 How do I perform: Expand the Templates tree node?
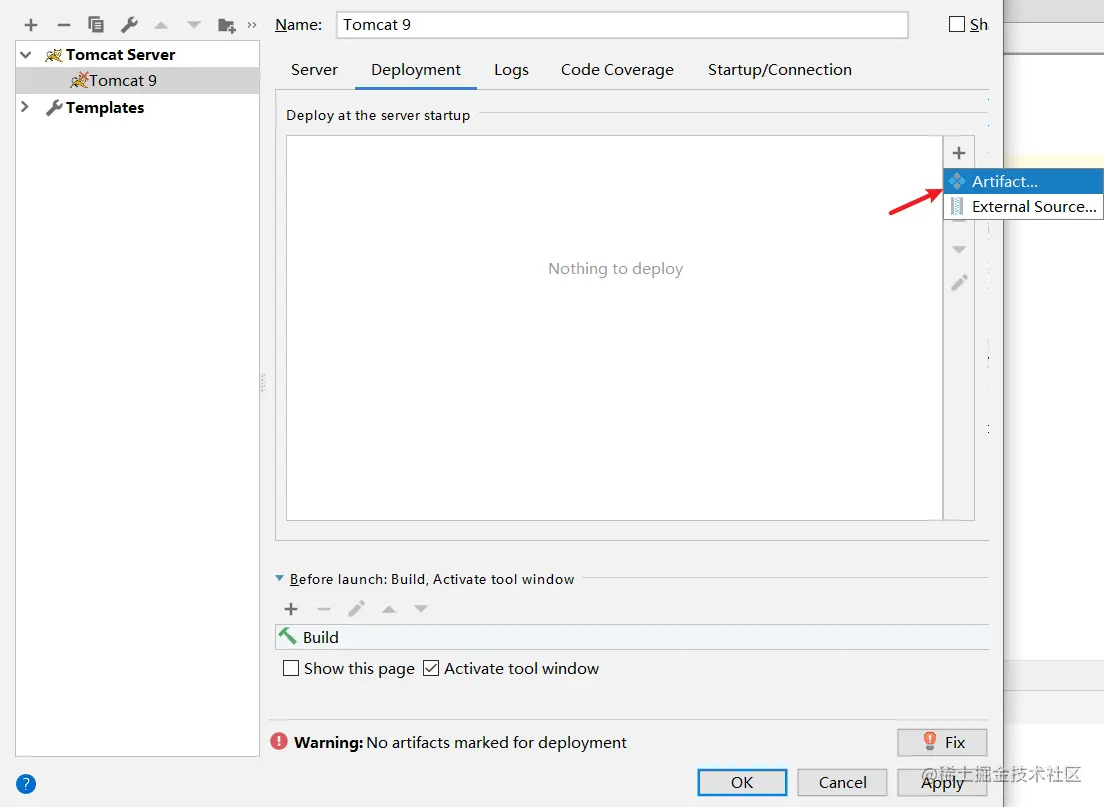[25, 107]
